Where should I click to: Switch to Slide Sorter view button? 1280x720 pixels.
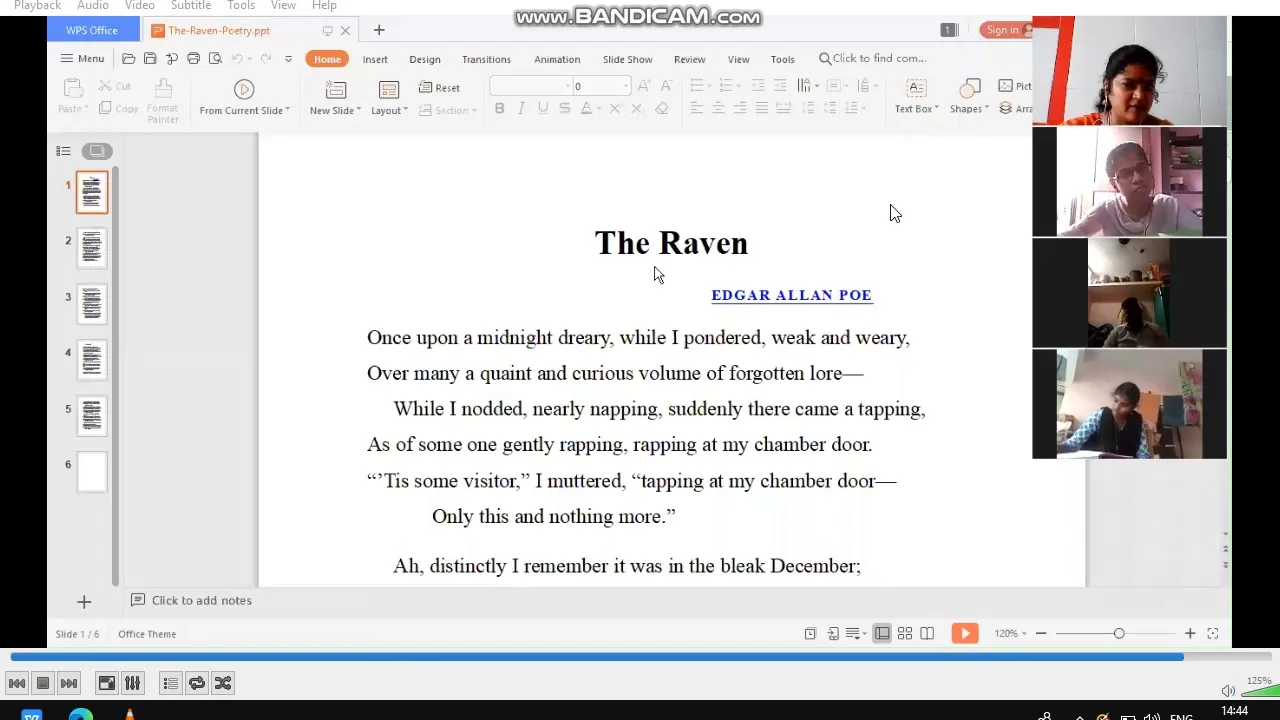905,633
